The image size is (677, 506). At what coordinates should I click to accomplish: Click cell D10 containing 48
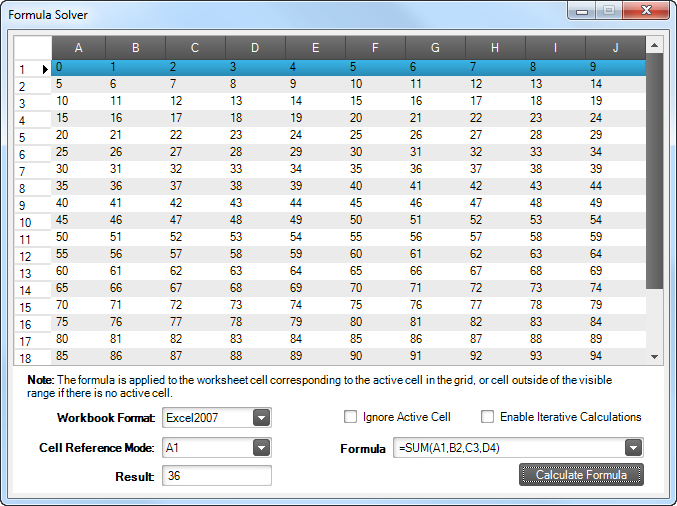(255, 220)
